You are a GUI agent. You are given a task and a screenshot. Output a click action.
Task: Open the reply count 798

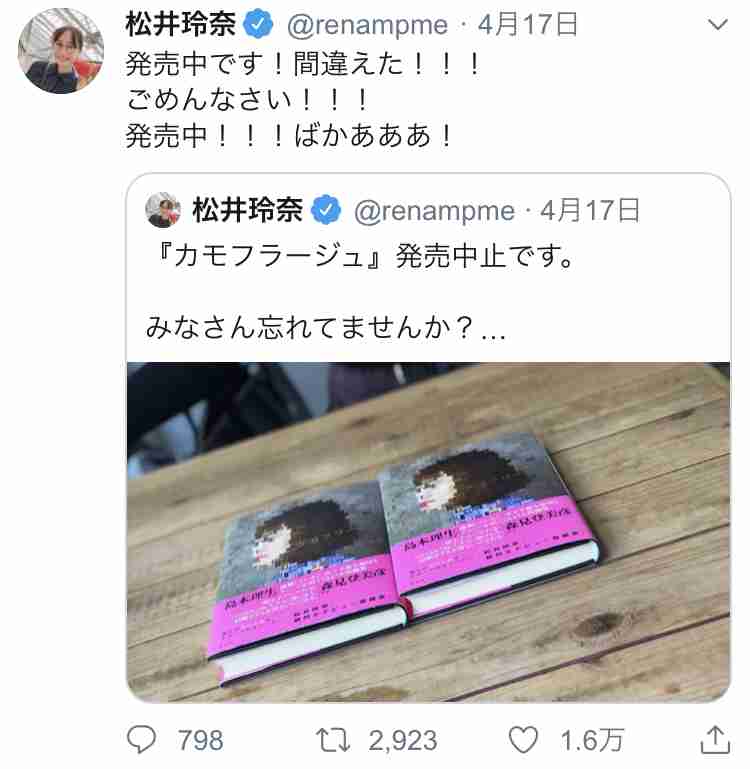201,740
